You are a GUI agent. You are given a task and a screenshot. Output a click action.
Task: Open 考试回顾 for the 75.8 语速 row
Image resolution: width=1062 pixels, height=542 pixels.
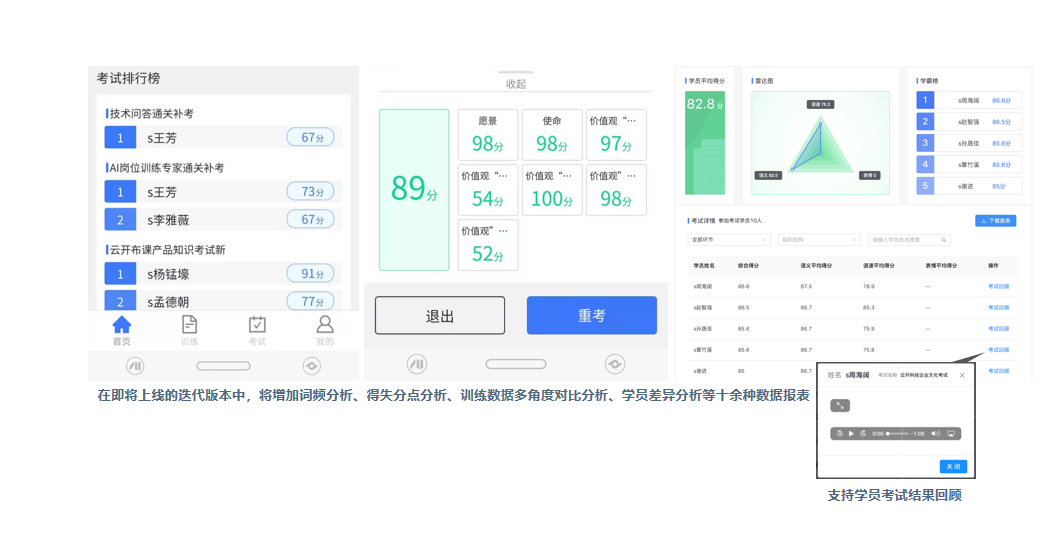[x=998, y=350]
